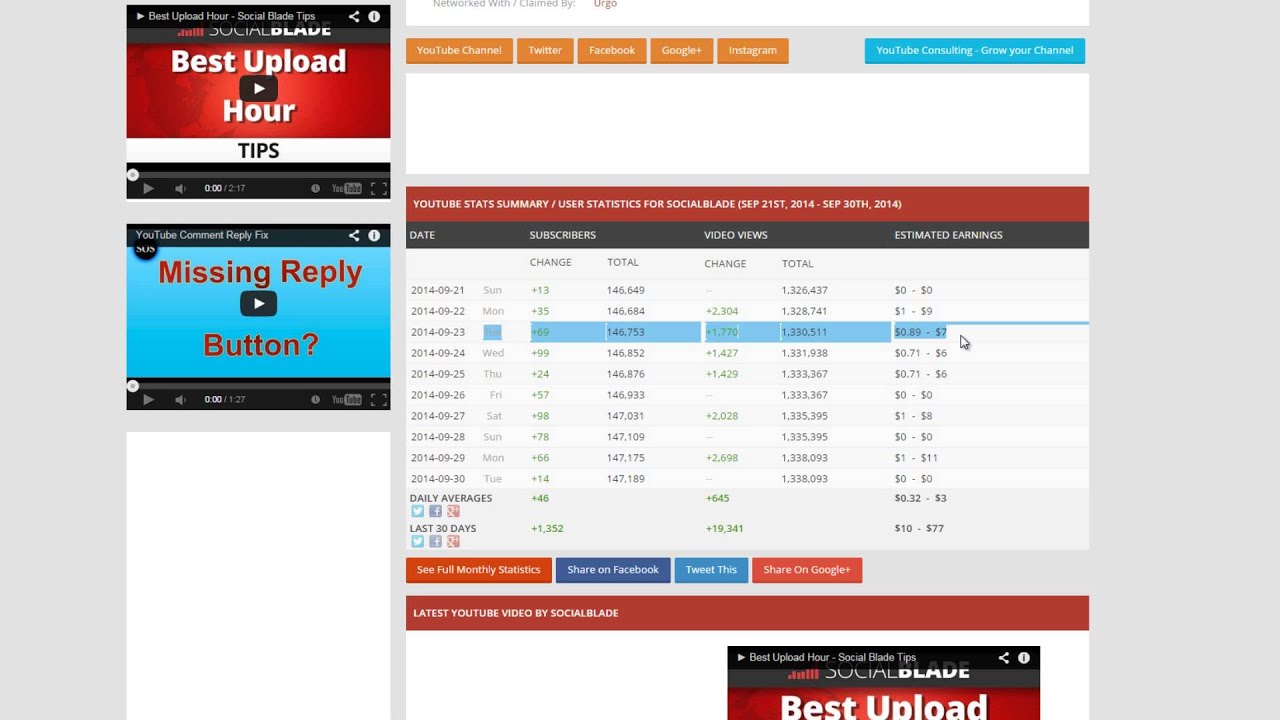Click Share on Facebook button

coord(613,570)
